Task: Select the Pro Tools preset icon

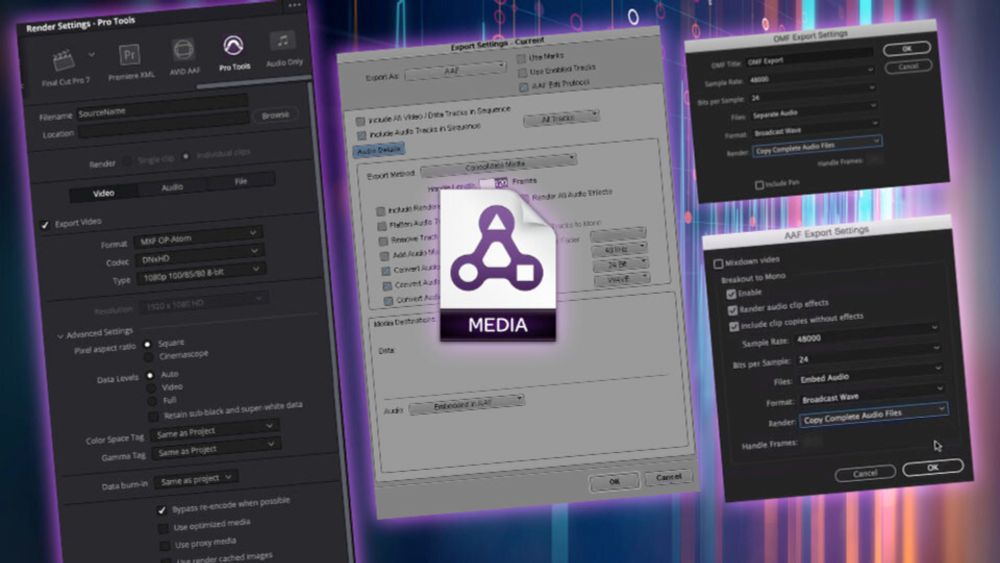Action: pos(233,45)
